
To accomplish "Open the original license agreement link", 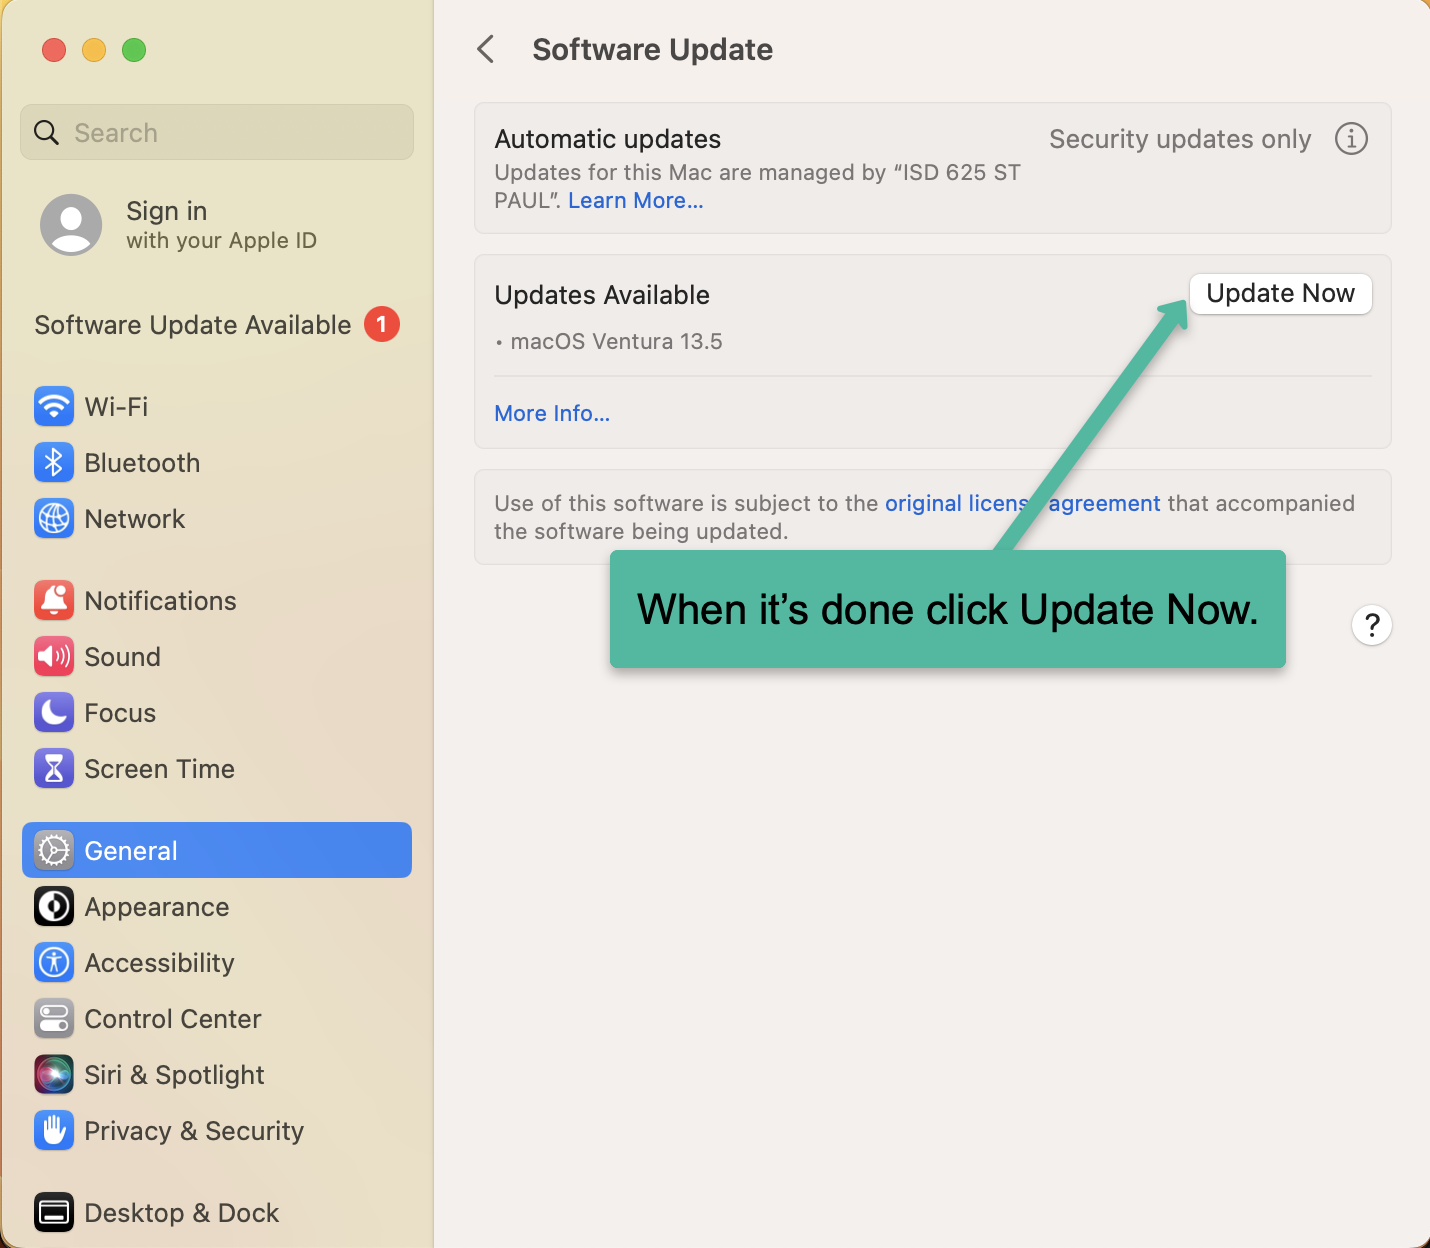I will click(1022, 503).
